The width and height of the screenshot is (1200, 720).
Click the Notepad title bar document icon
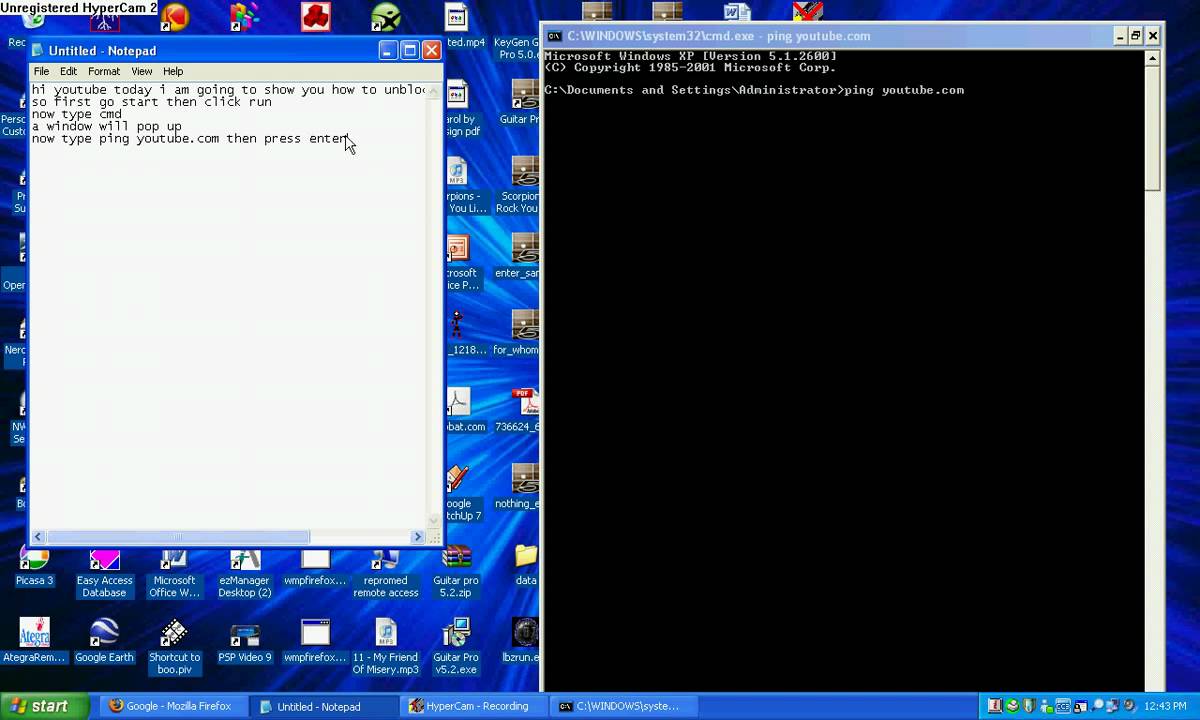[38, 51]
